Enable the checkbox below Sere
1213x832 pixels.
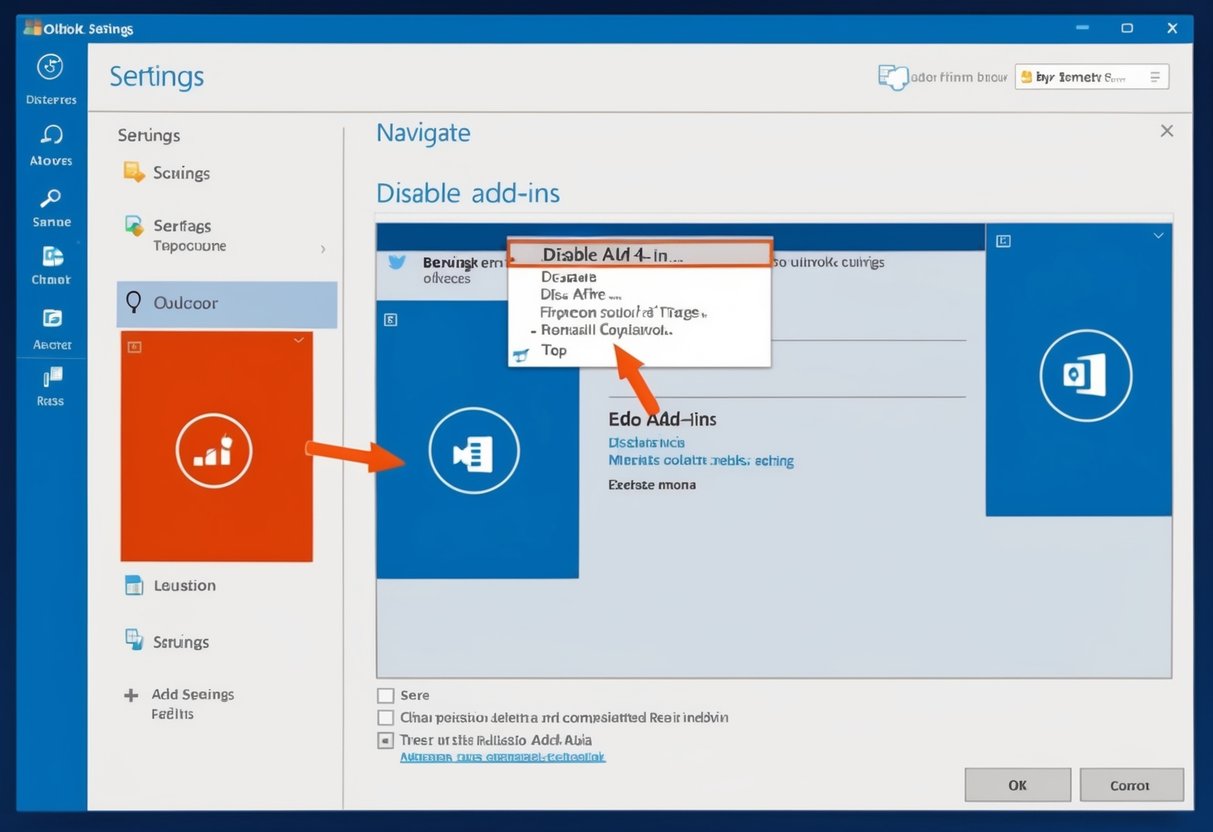pyautogui.click(x=386, y=717)
